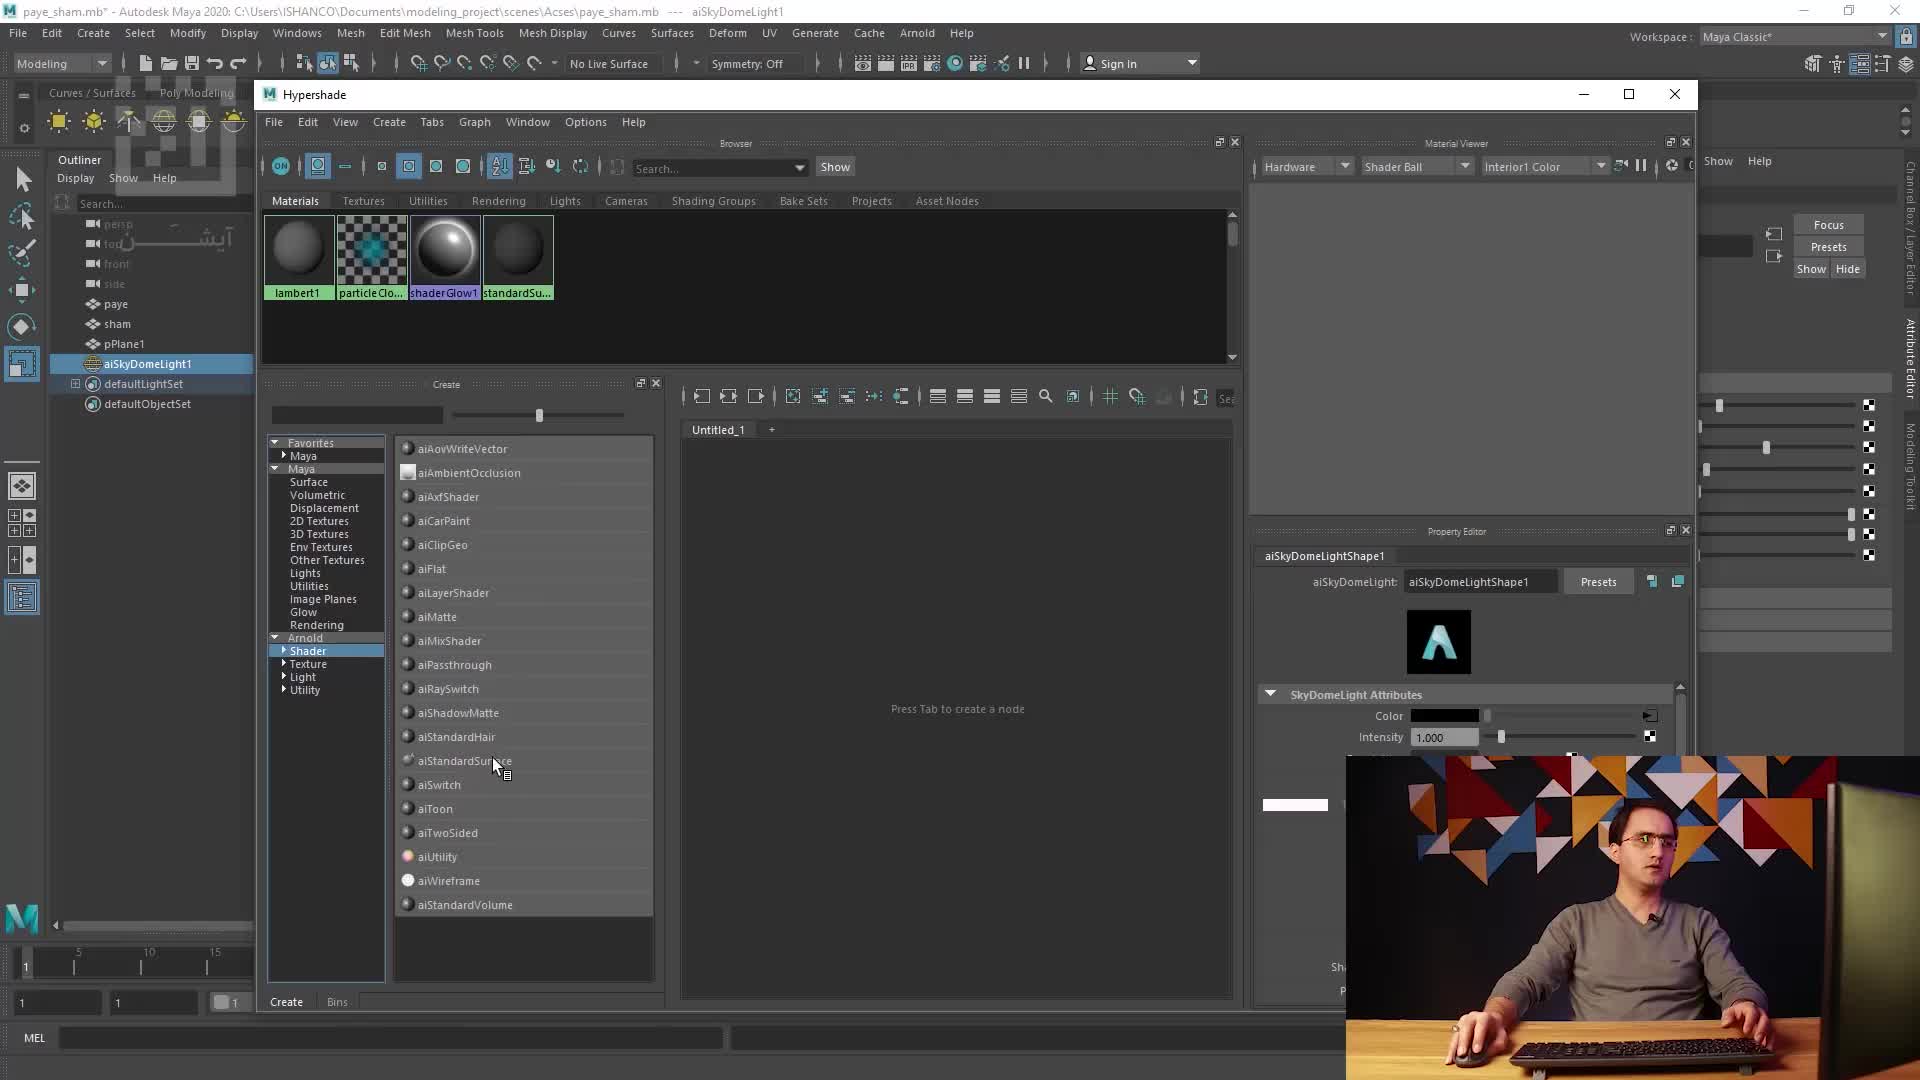This screenshot has height=1080, width=1920.
Task: Pause the Material Viewer rendering
Action: tap(1641, 166)
